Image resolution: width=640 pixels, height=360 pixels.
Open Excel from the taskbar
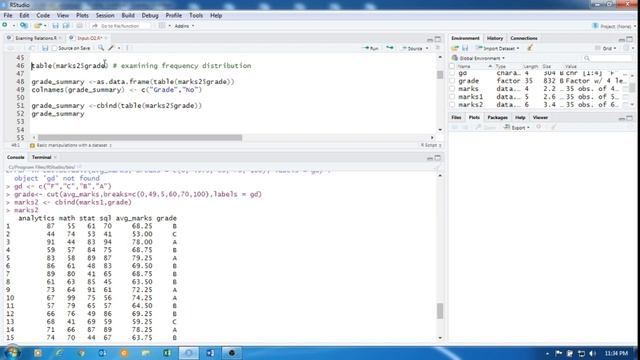coord(167,353)
